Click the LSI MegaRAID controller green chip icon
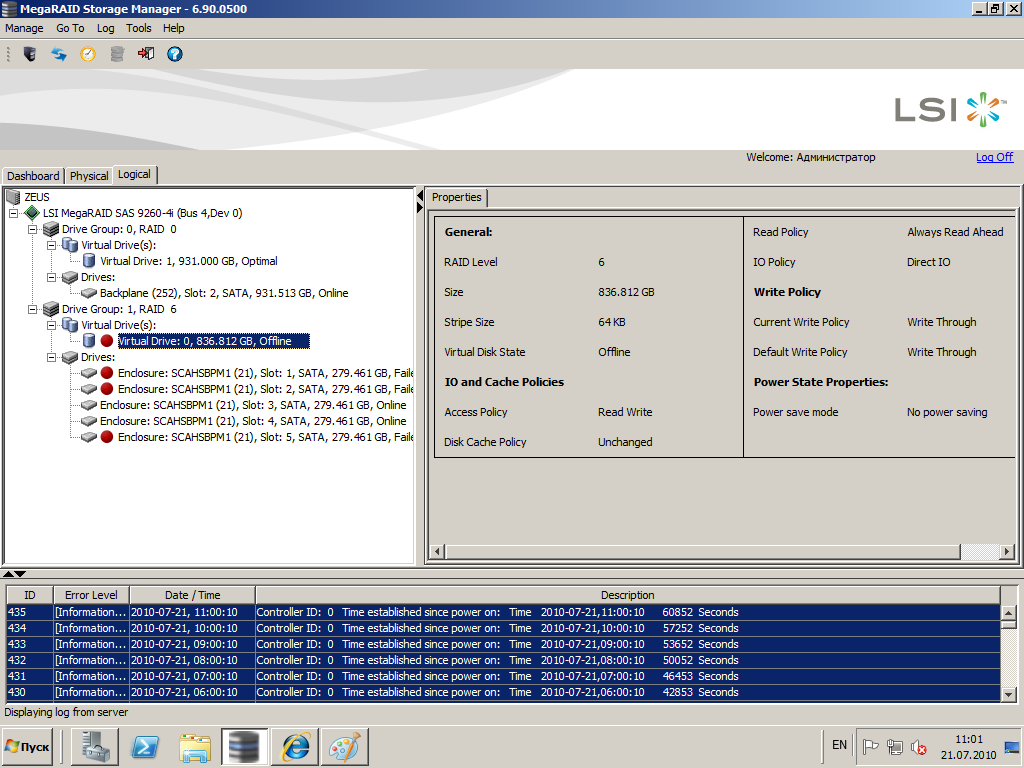The height and width of the screenshot is (768, 1024). (x=32, y=213)
